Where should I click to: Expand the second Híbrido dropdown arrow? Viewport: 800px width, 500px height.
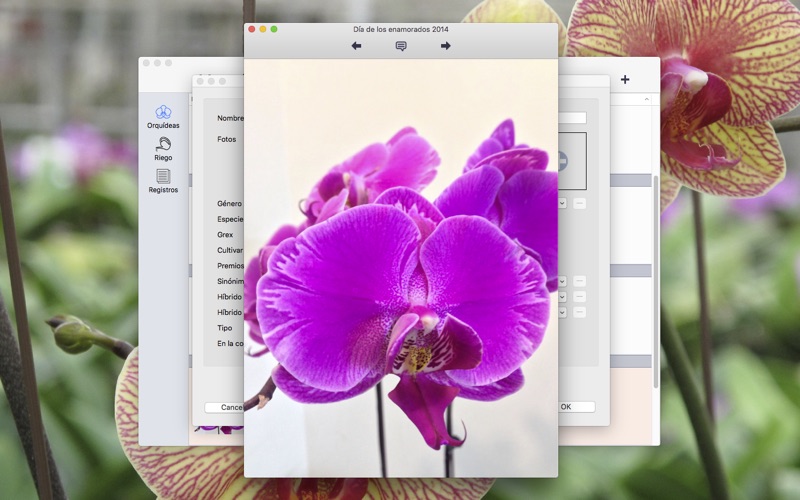pos(563,312)
